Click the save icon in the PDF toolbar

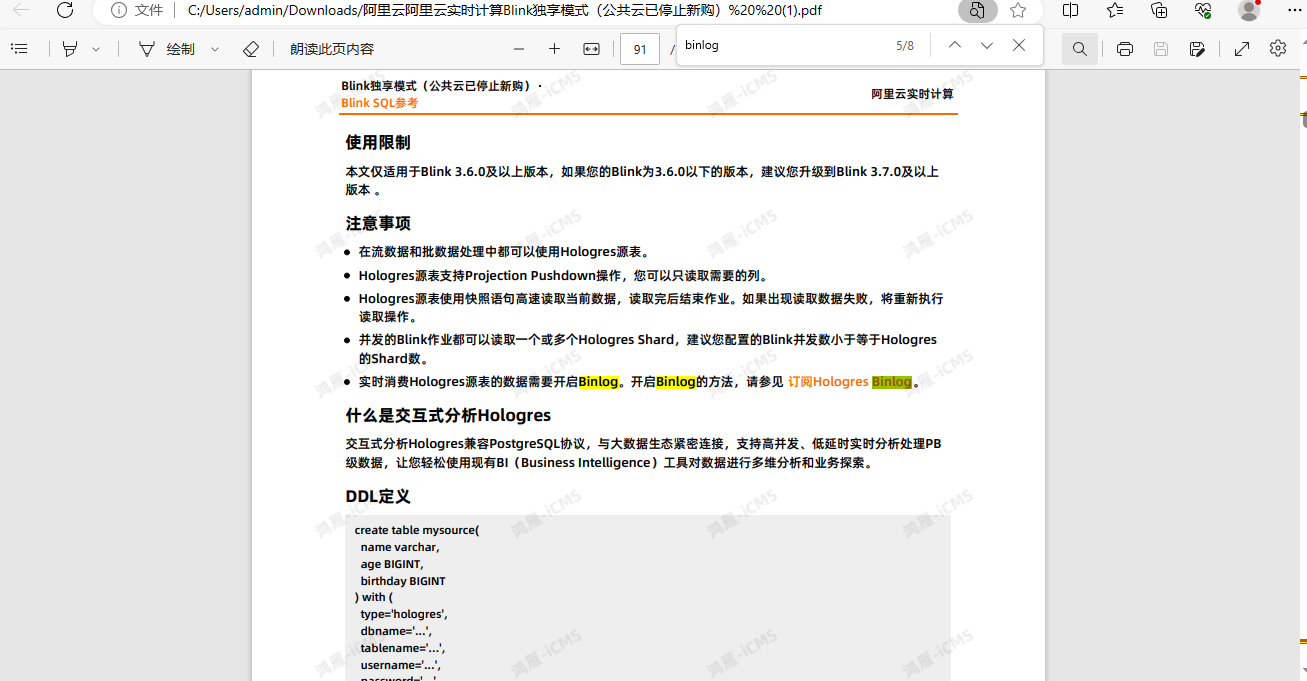point(1161,49)
